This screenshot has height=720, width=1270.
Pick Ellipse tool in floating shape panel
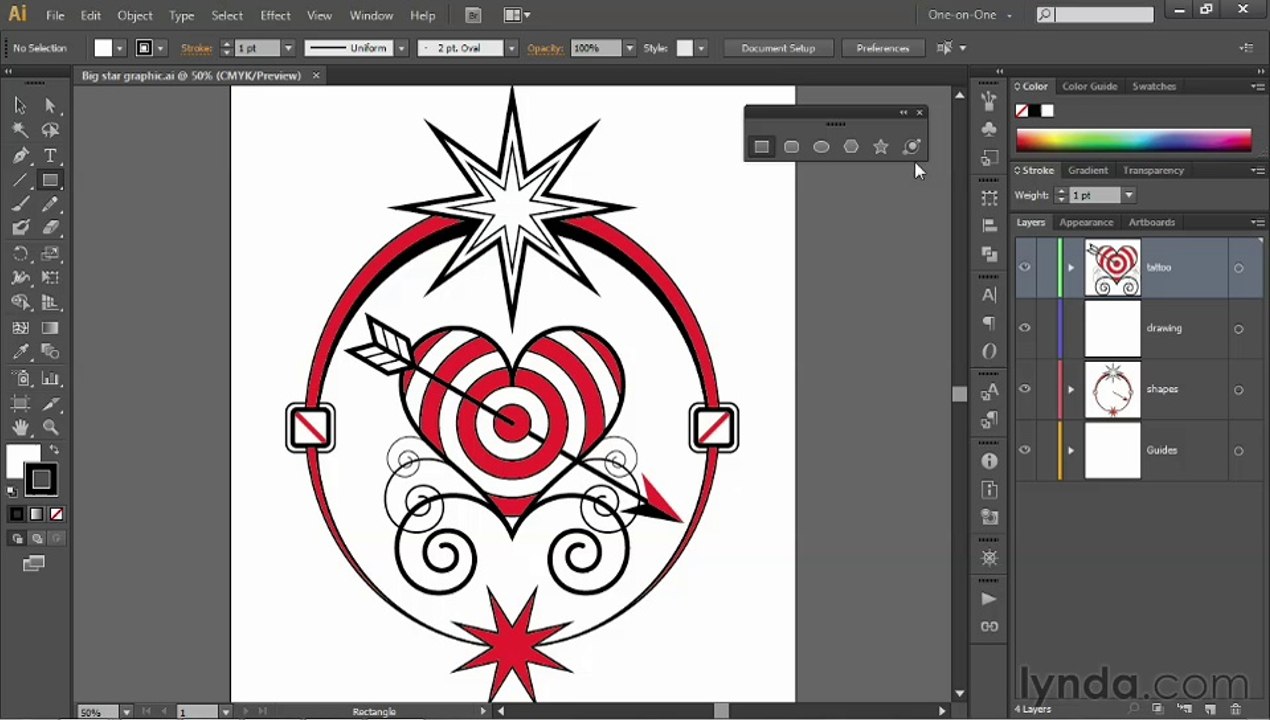click(821, 147)
